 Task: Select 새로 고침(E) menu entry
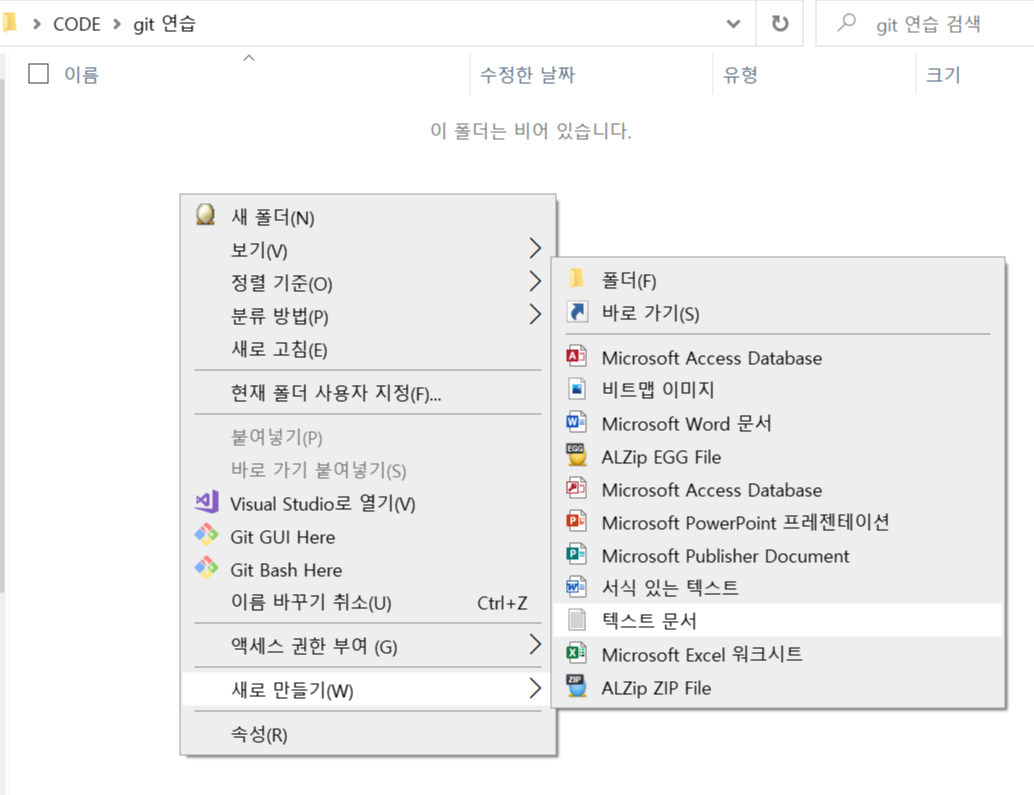point(368,349)
